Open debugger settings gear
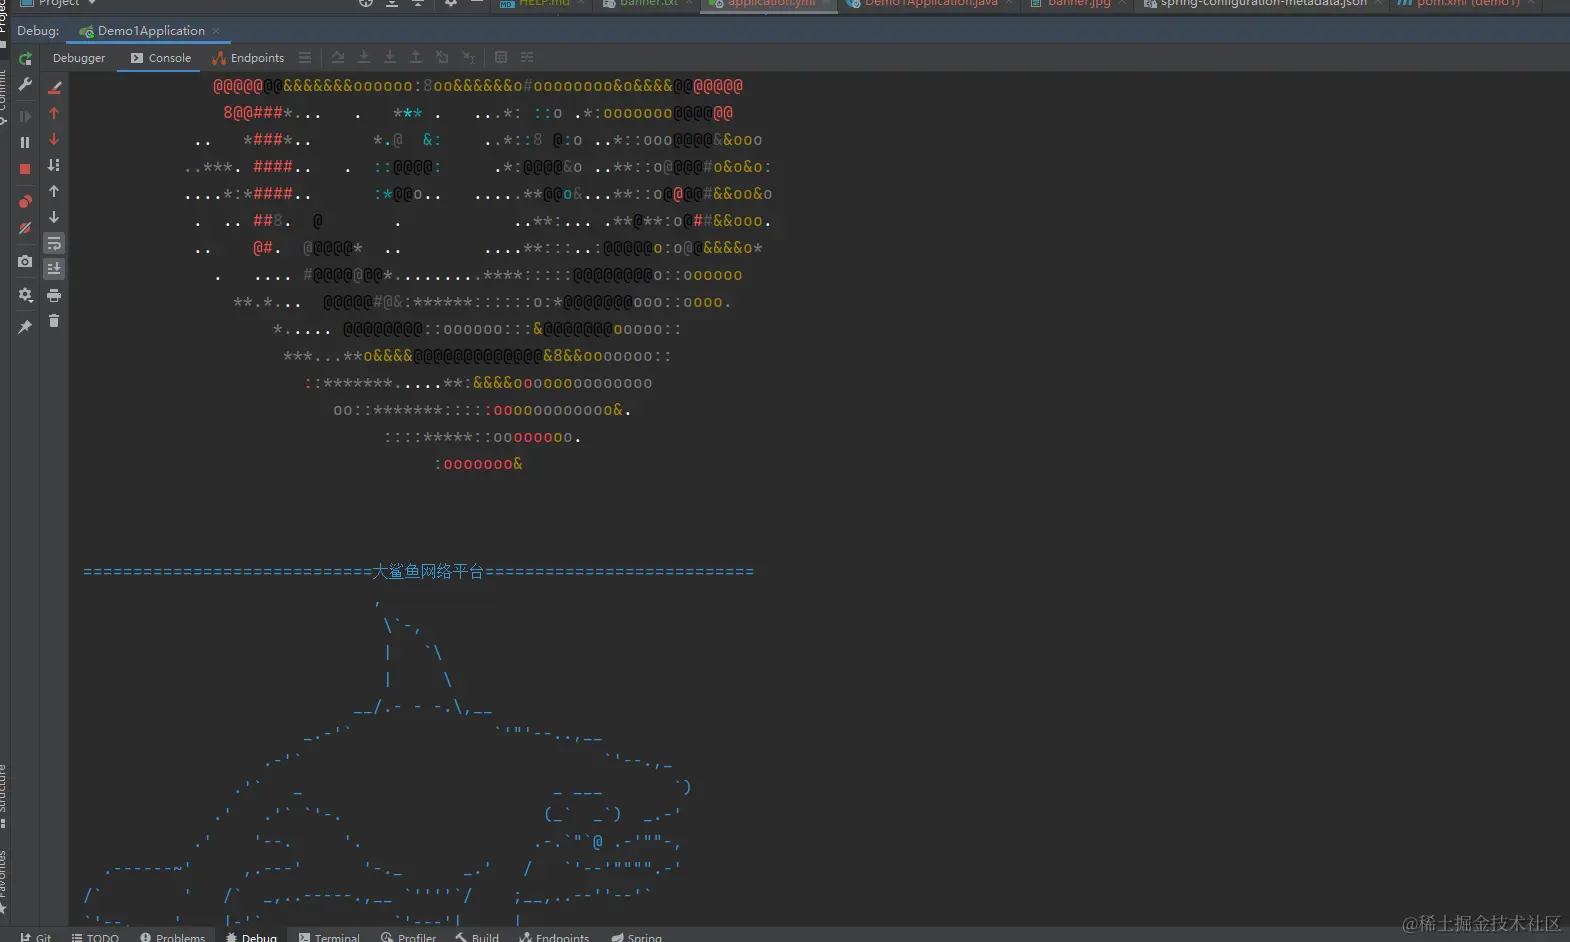Screen dimensions: 1570x942 (25, 295)
